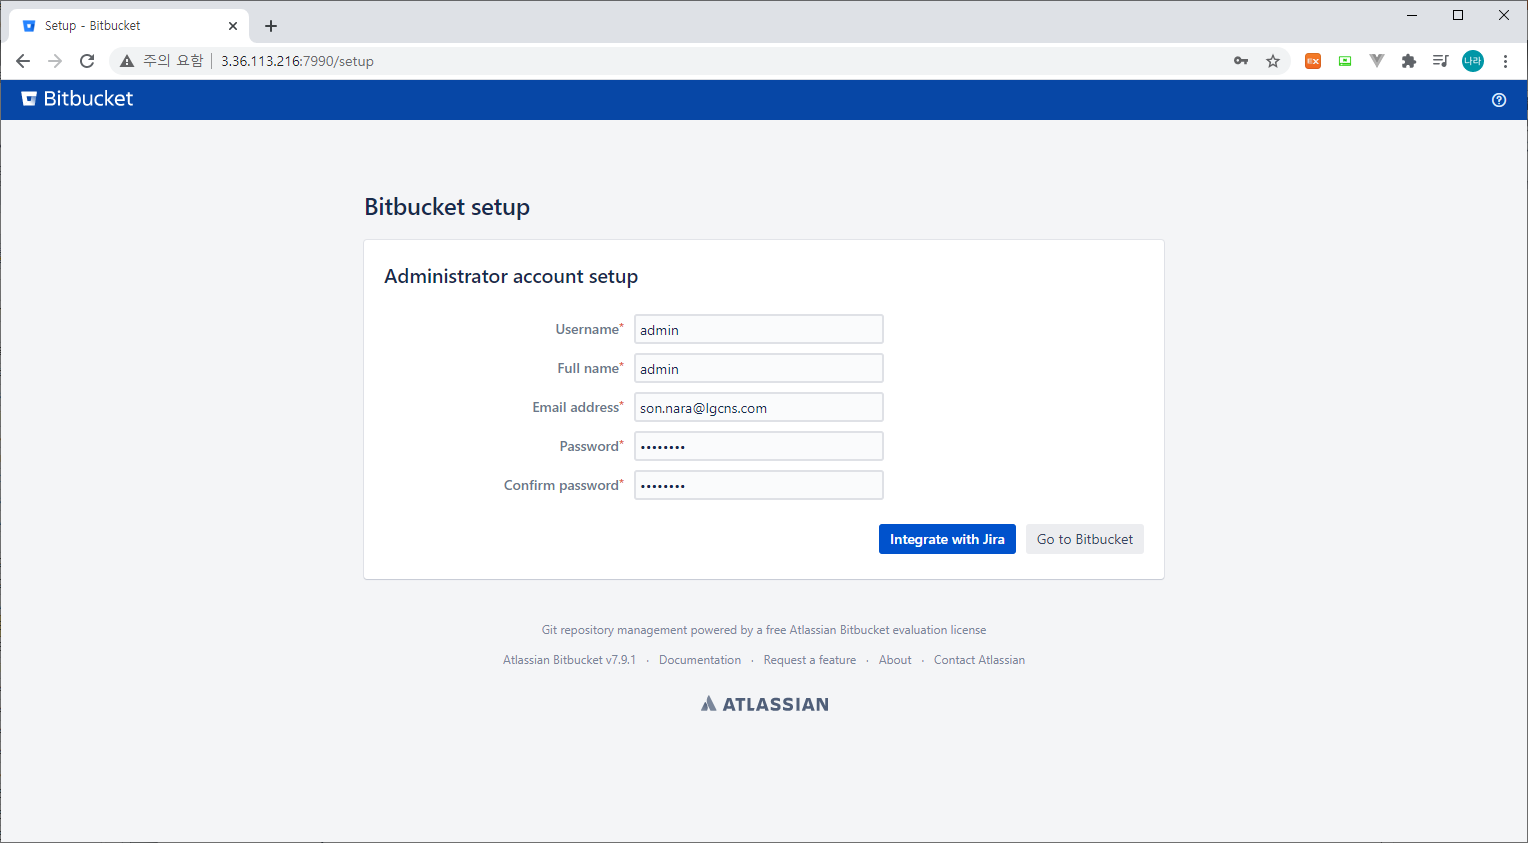Screen dimensions: 1528x843
Task: Click the green extension icon in toolbar
Action: [x=1345, y=61]
